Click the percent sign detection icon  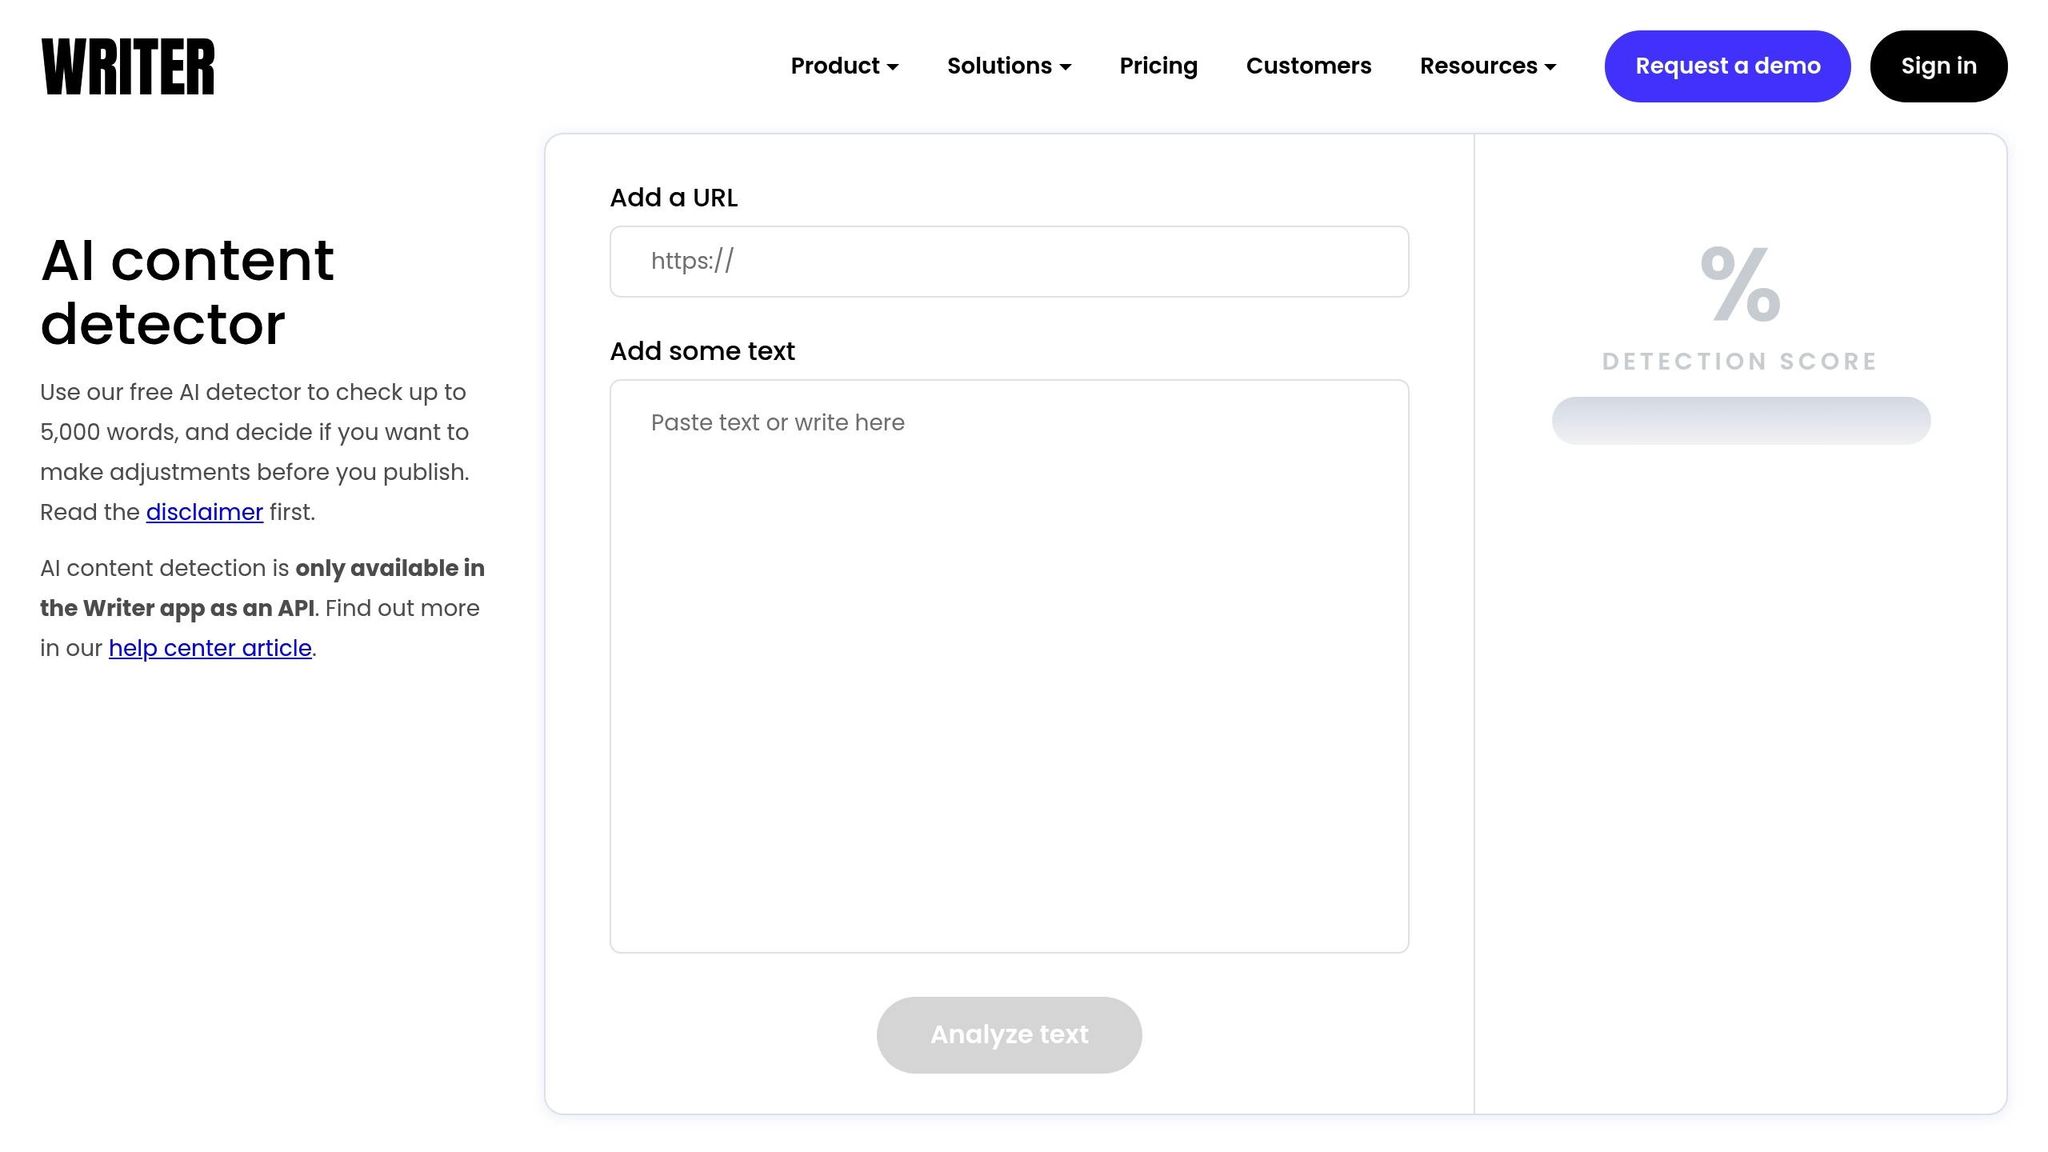click(x=1740, y=285)
